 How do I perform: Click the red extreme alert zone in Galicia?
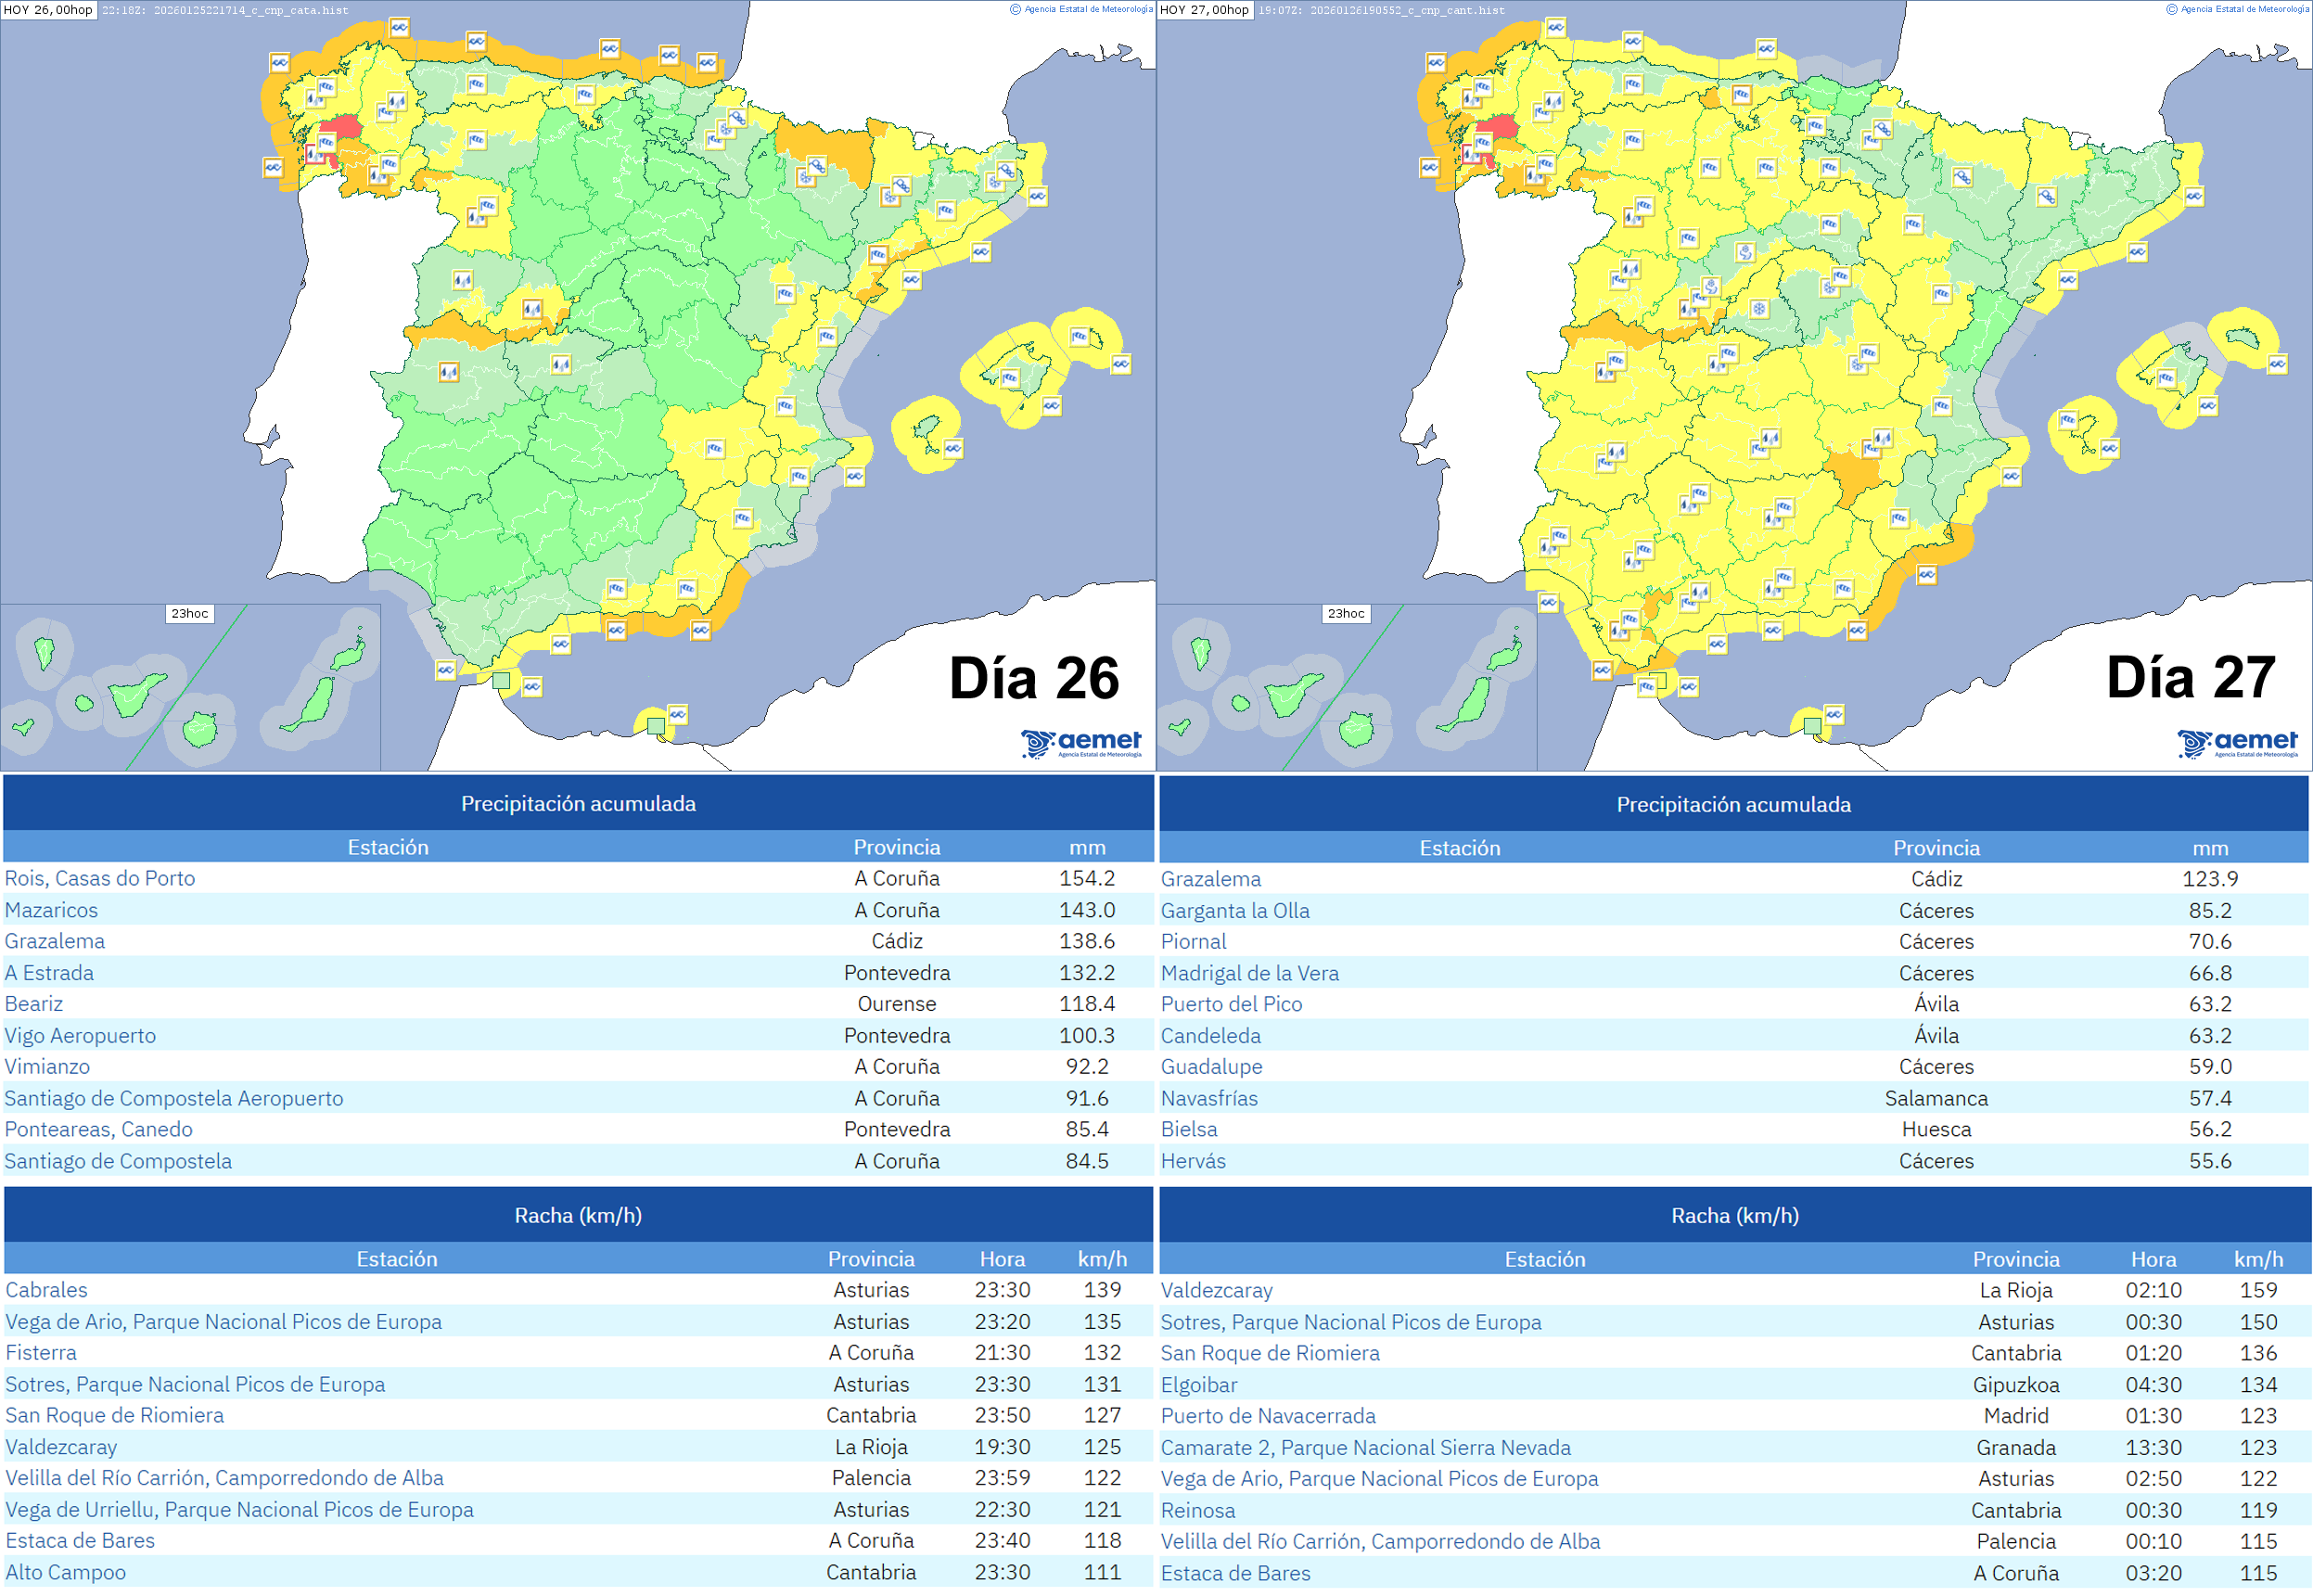[x=340, y=128]
